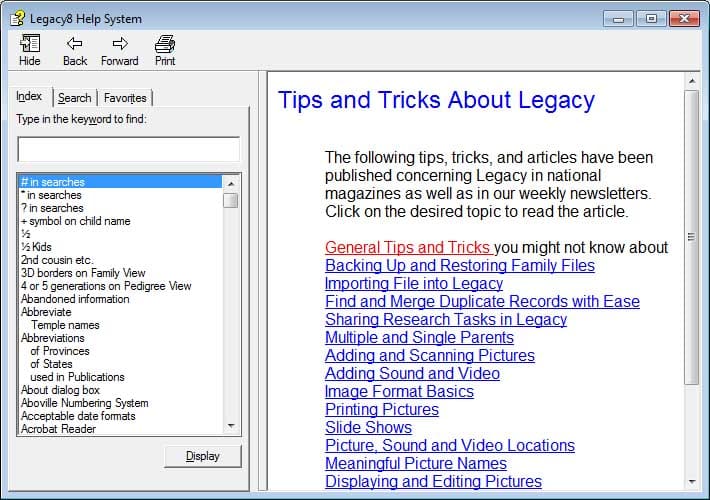The image size is (710, 500).
Task: Click index list scroll up arrow
Action: (x=231, y=183)
